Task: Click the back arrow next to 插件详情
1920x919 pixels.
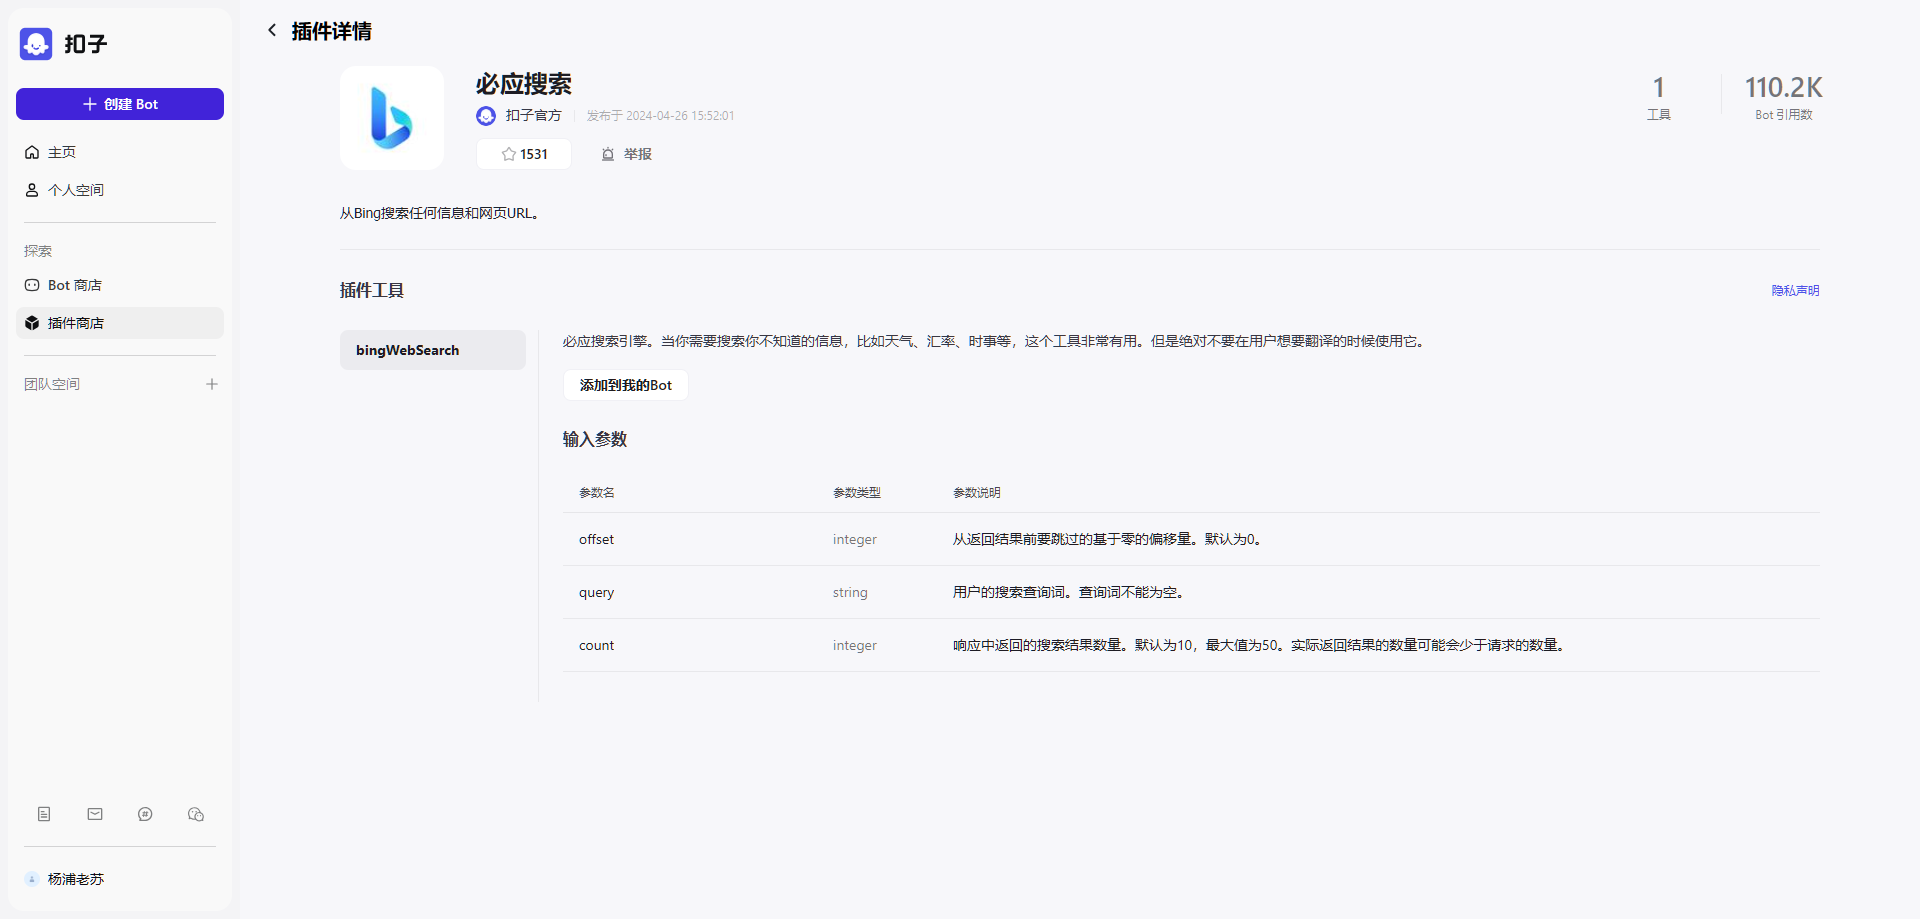Action: 272,31
